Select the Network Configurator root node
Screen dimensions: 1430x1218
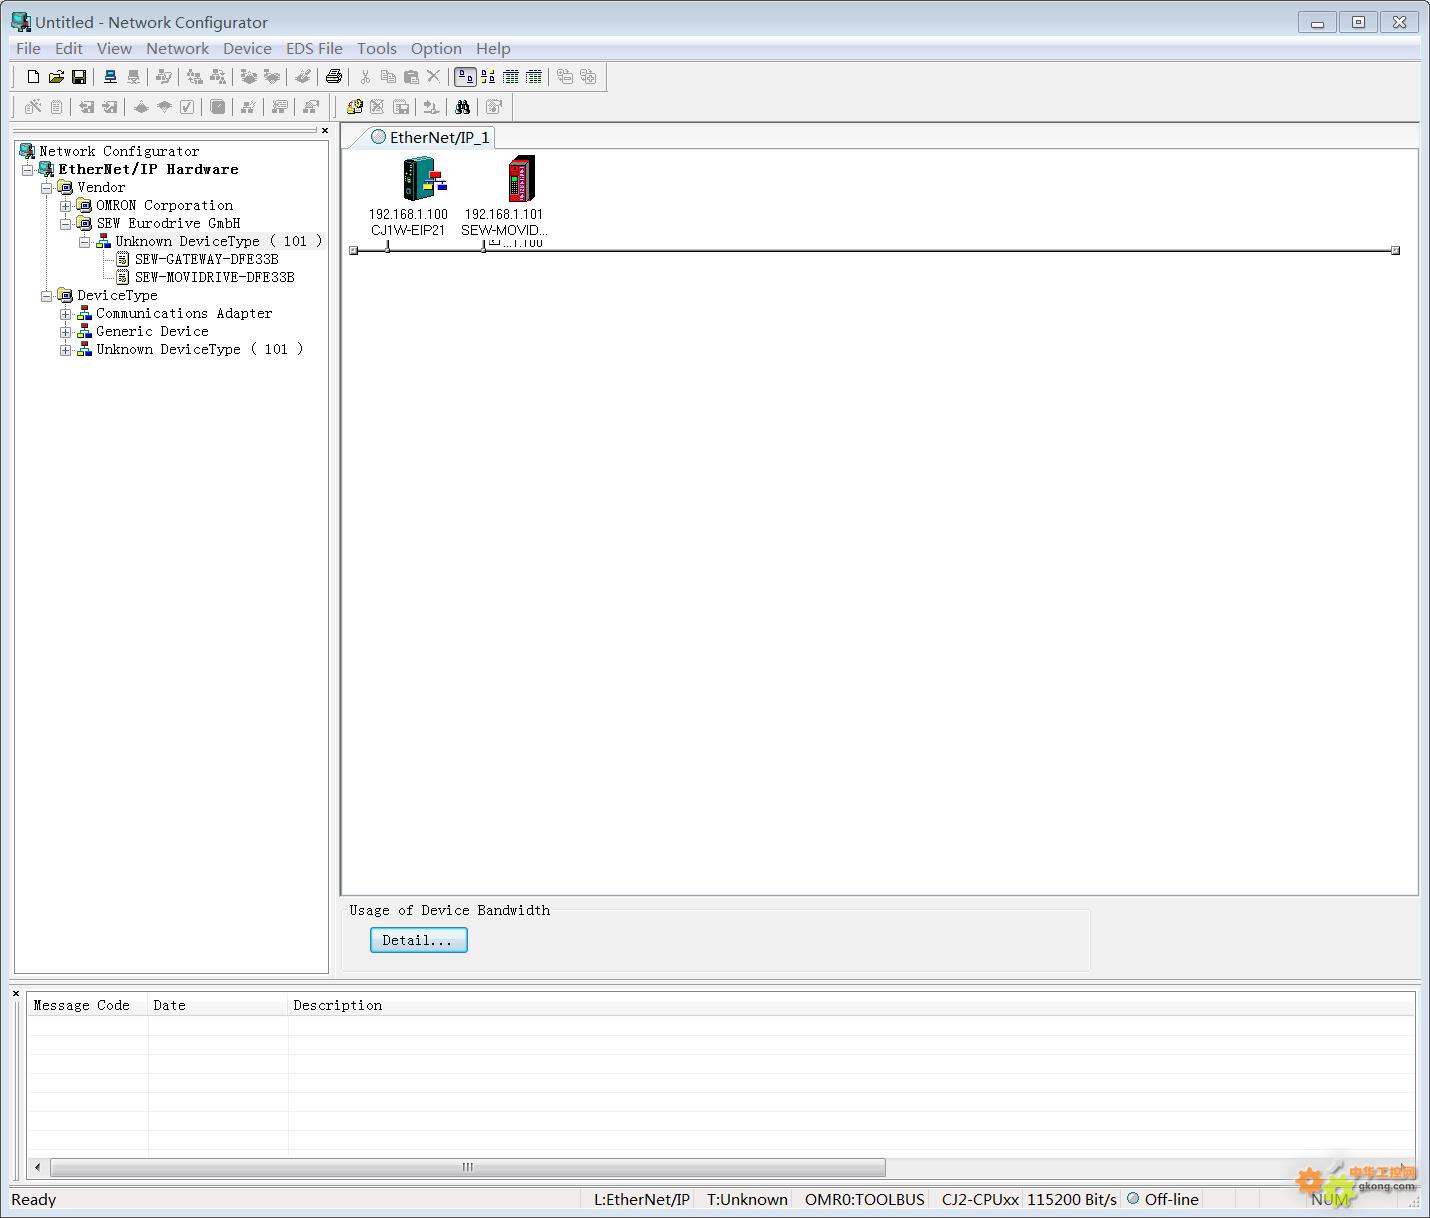click(119, 151)
